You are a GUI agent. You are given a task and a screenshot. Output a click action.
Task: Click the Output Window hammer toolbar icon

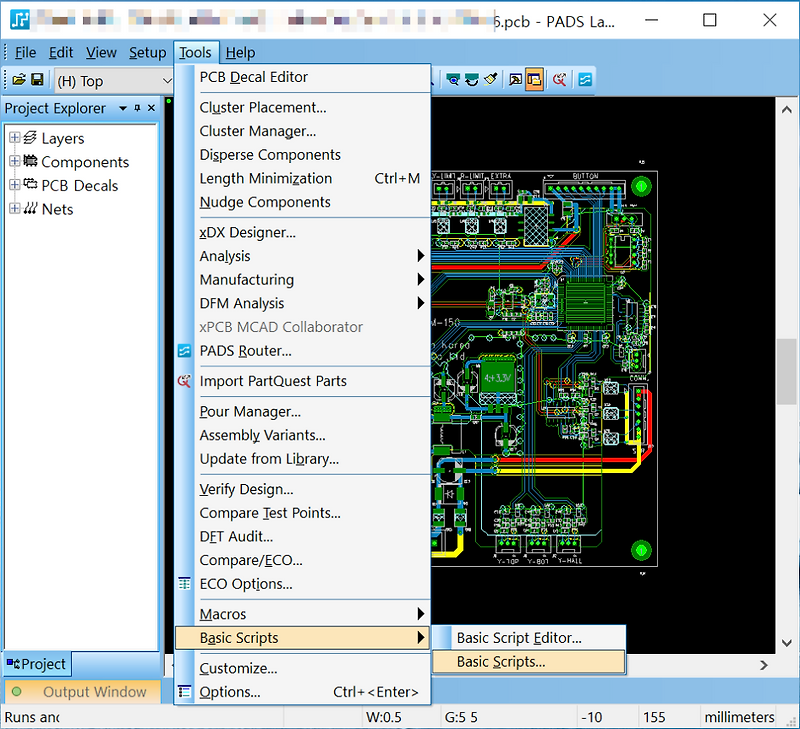point(515,80)
